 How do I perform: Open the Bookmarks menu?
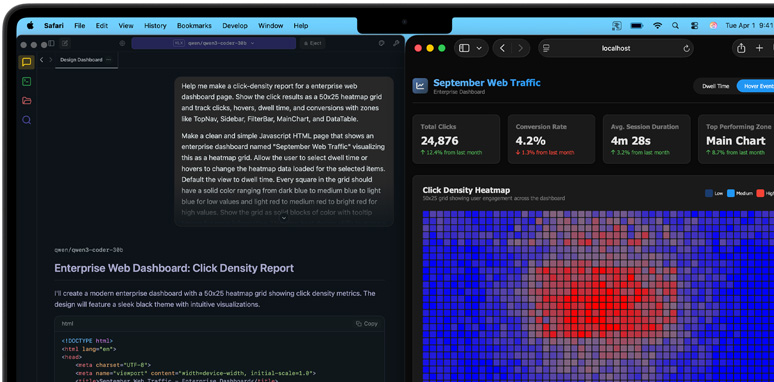(194, 26)
